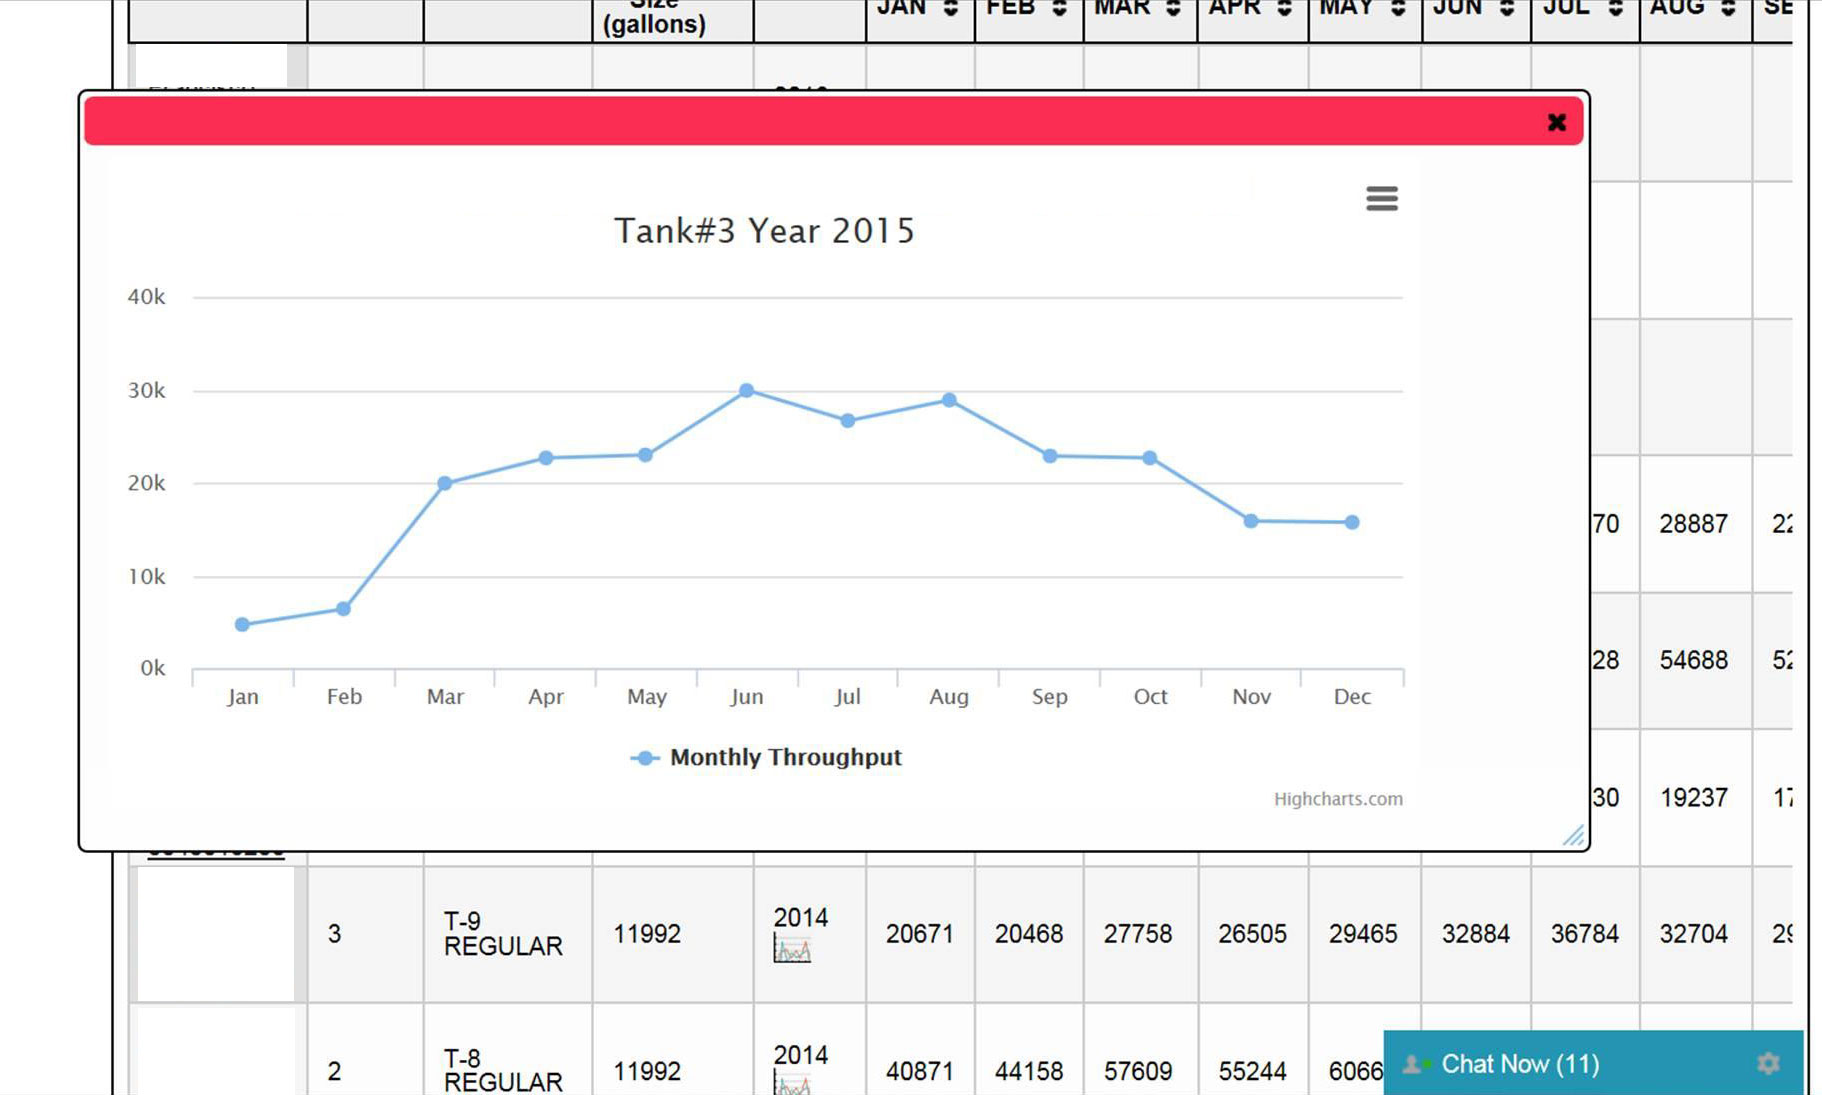This screenshot has width=1822, height=1095.
Task: Open the 2014 chart icon for T-8 REGULAR
Action: click(792, 1084)
